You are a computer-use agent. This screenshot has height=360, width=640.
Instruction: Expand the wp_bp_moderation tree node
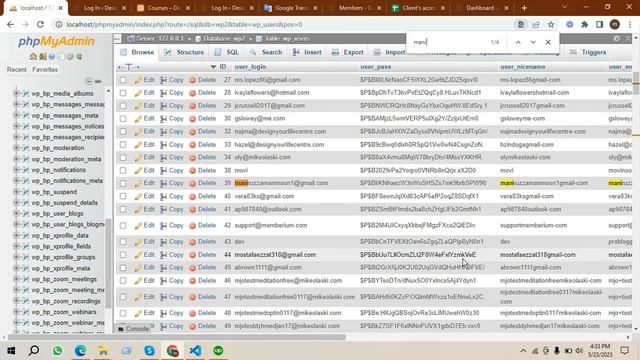tap(16, 148)
